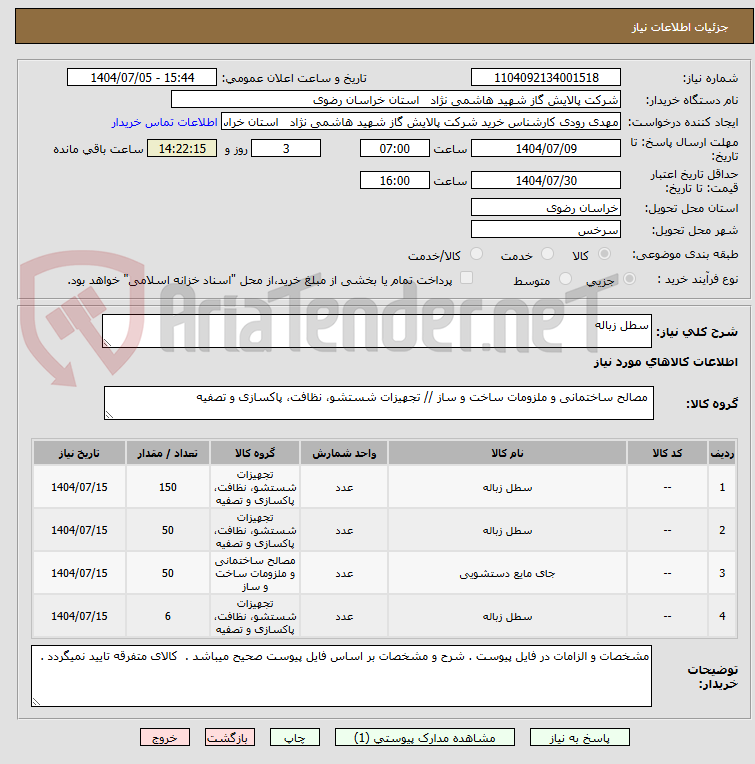The image size is (755, 764).
Task: Click عدد unit in row 2
Action: point(344,530)
